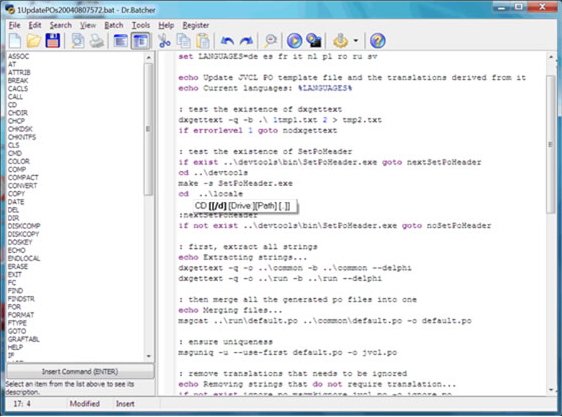Image resolution: width=562 pixels, height=417 pixels.
Task: Open print preview
Action: (x=77, y=41)
